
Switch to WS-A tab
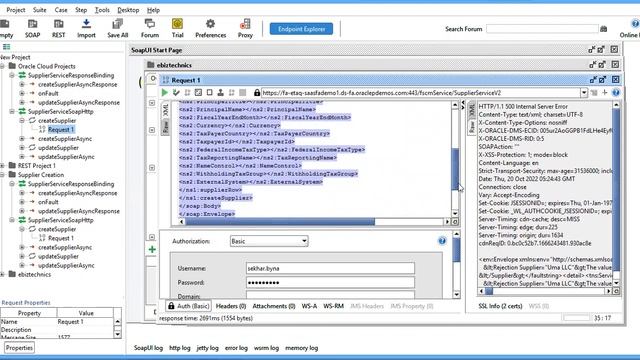click(x=309, y=306)
